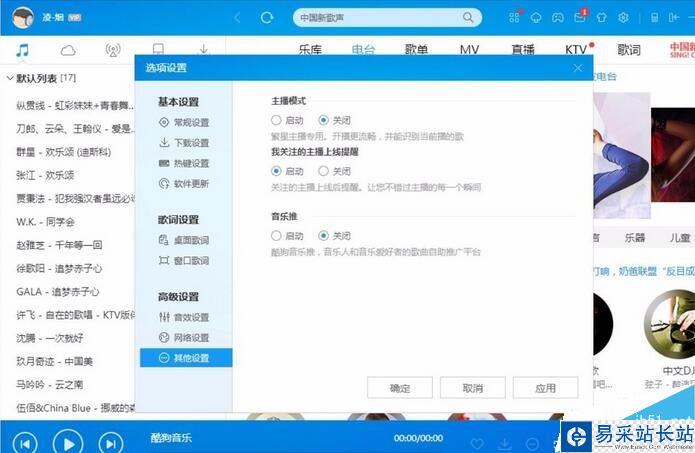695x453 pixels.
Task: Open the 乐器 radio category
Action: point(635,238)
